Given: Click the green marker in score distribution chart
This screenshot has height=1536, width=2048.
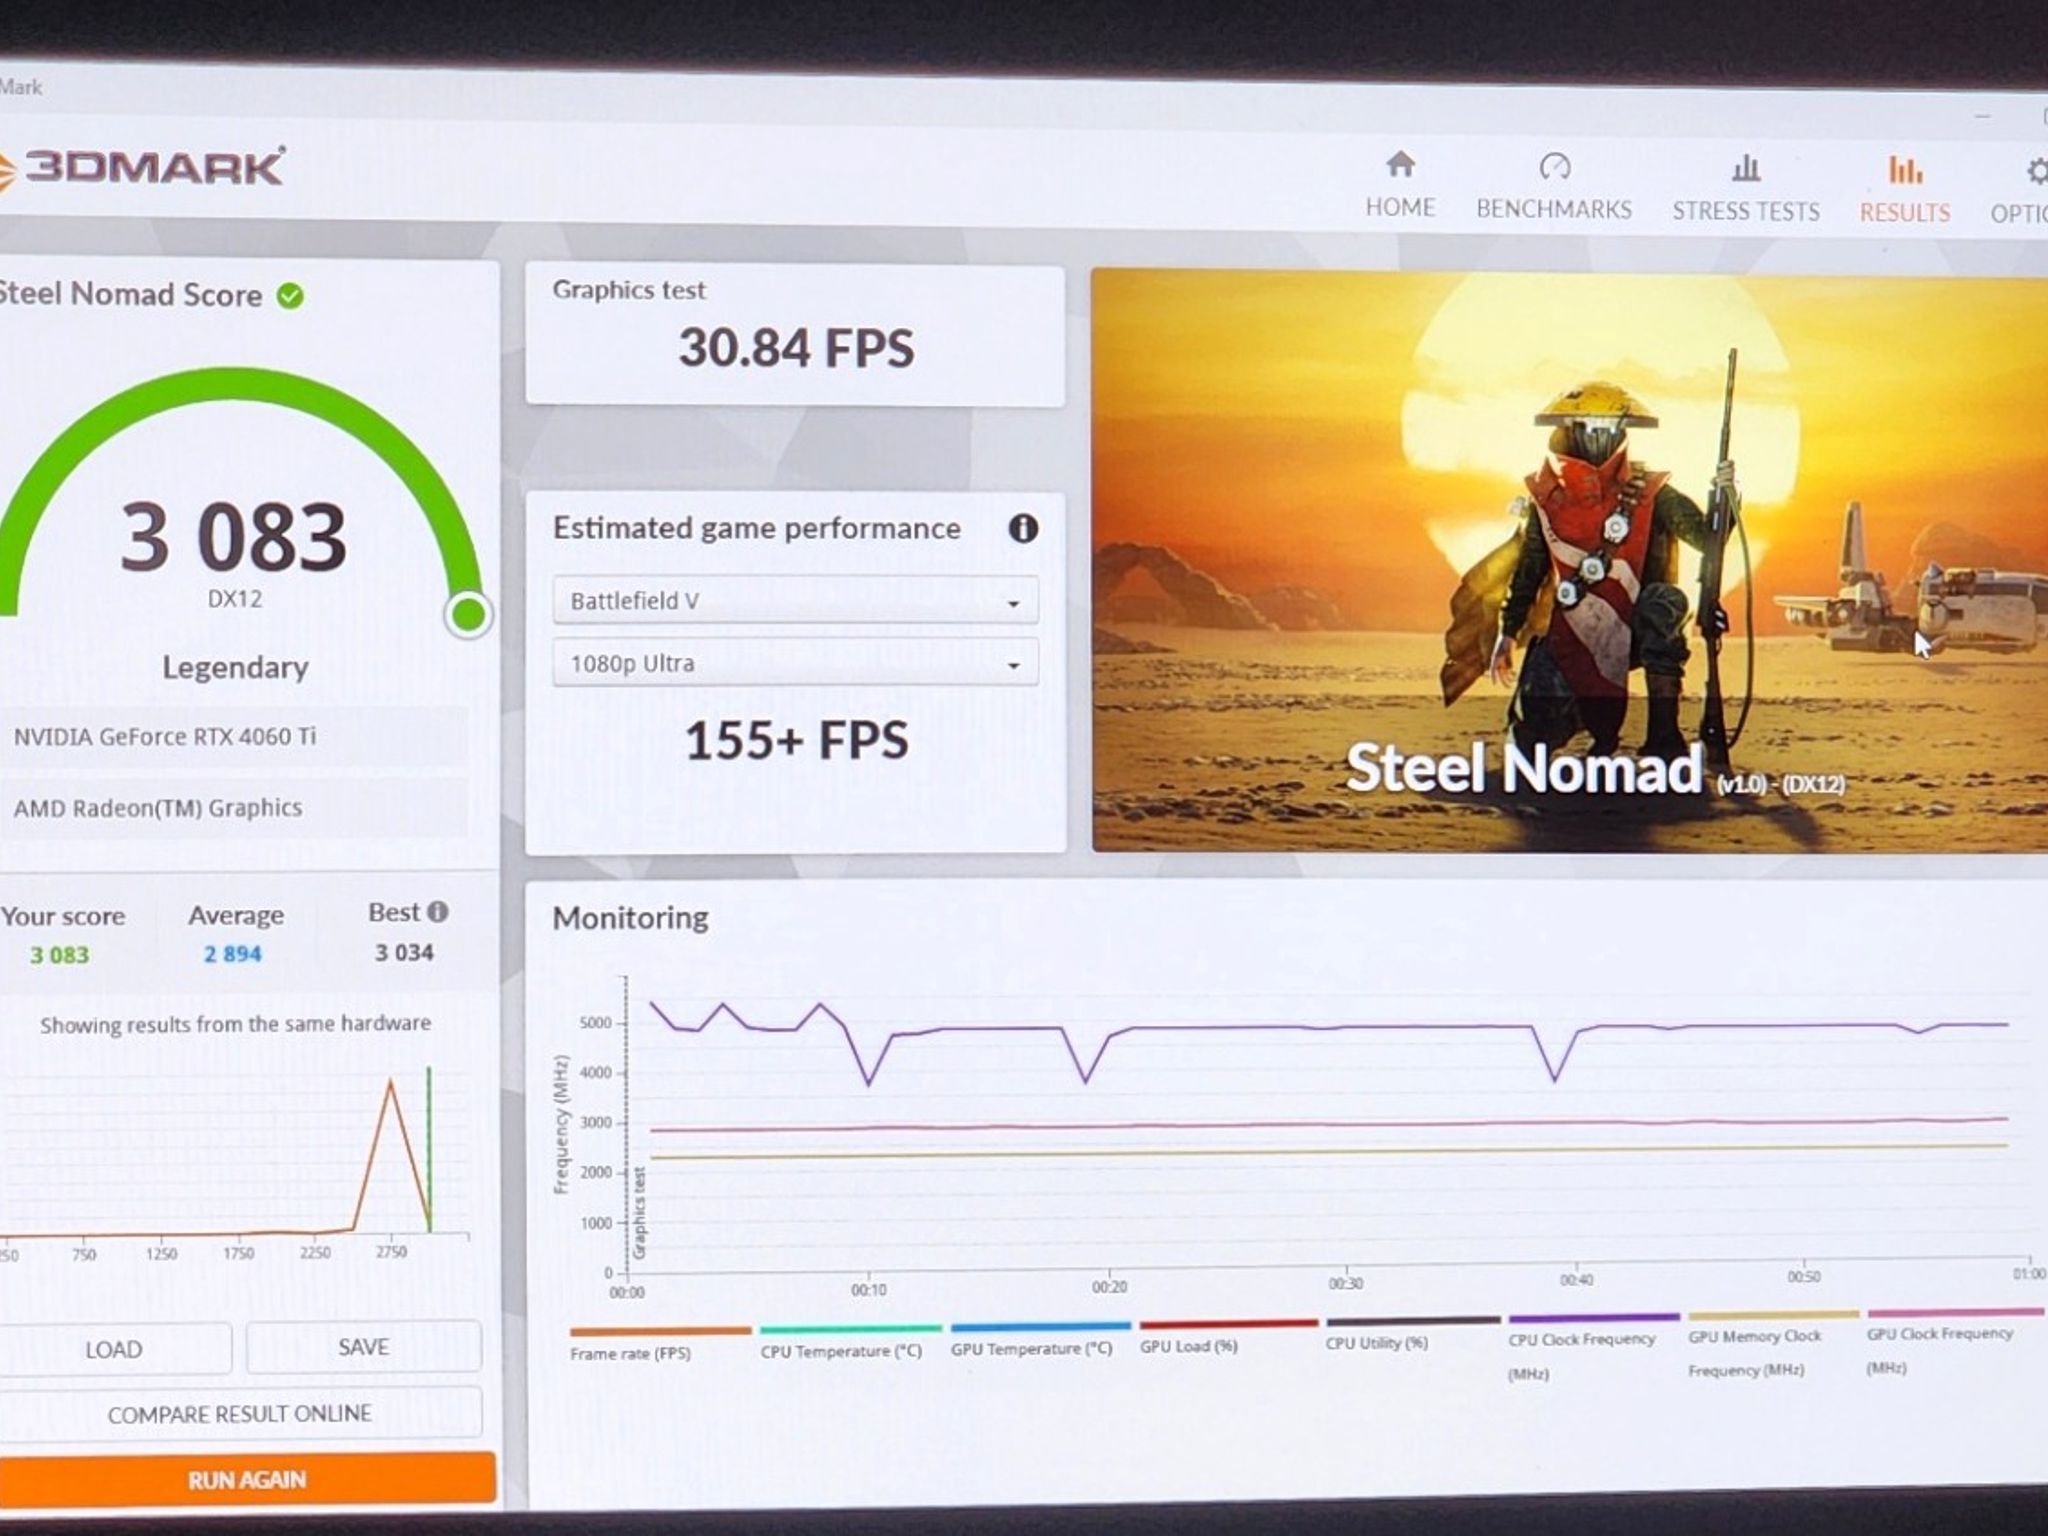Looking at the screenshot, I should [x=429, y=1148].
